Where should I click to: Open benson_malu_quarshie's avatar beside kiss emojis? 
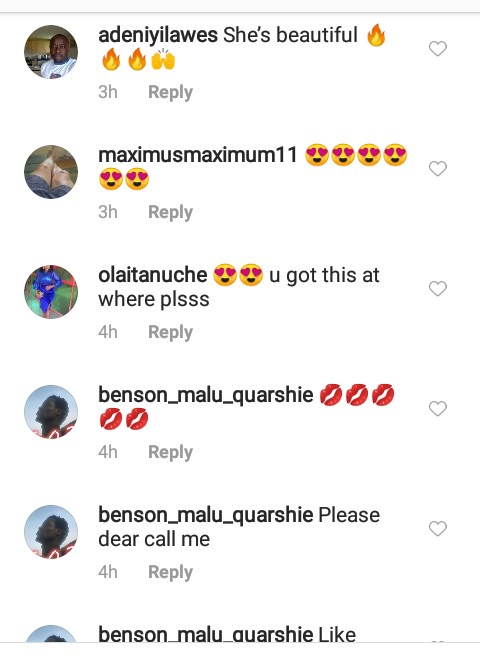tap(51, 412)
